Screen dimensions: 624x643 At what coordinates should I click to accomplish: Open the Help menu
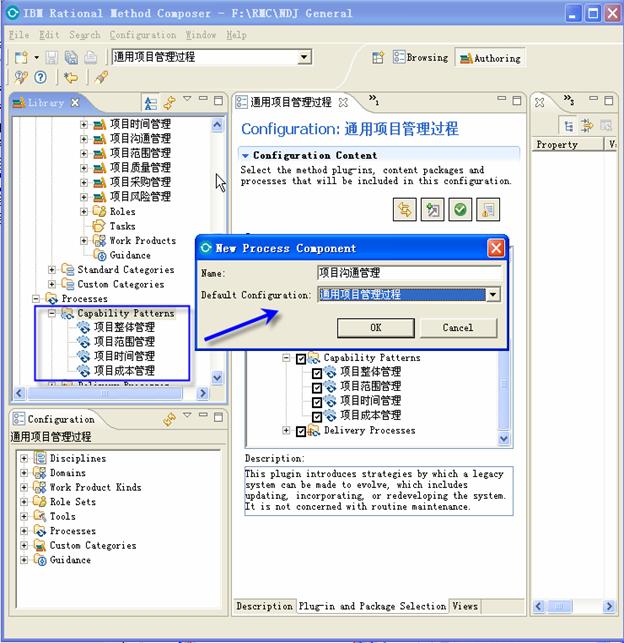(x=237, y=35)
